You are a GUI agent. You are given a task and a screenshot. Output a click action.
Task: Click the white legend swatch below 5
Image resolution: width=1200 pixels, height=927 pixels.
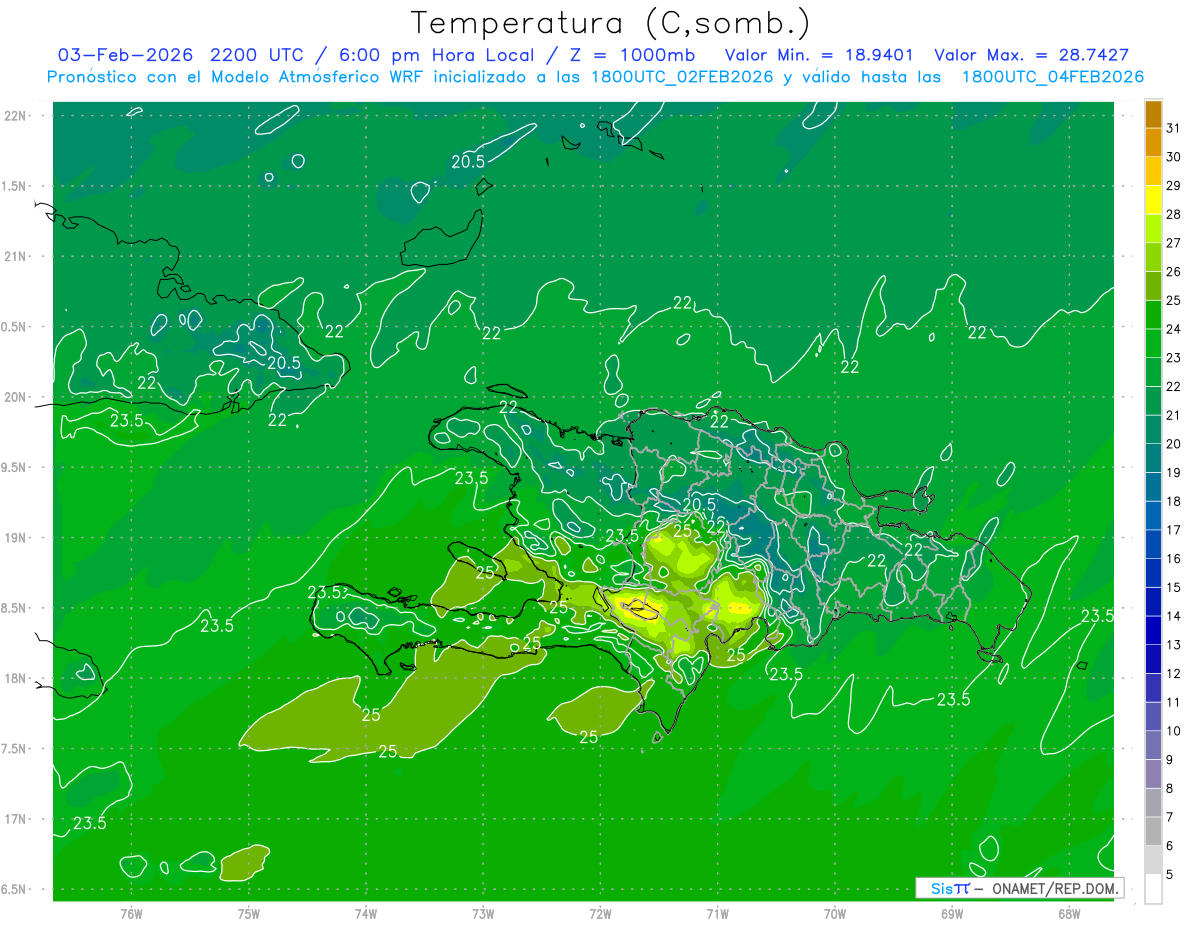tap(1153, 889)
